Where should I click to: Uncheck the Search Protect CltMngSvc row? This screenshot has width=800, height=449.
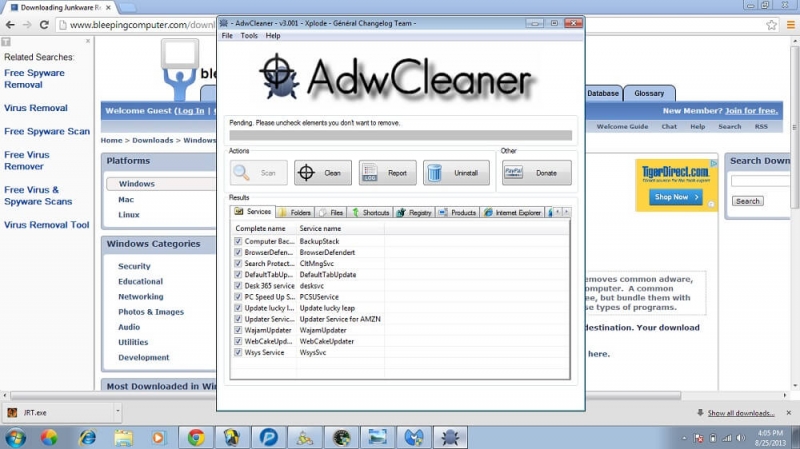pyautogui.click(x=238, y=263)
